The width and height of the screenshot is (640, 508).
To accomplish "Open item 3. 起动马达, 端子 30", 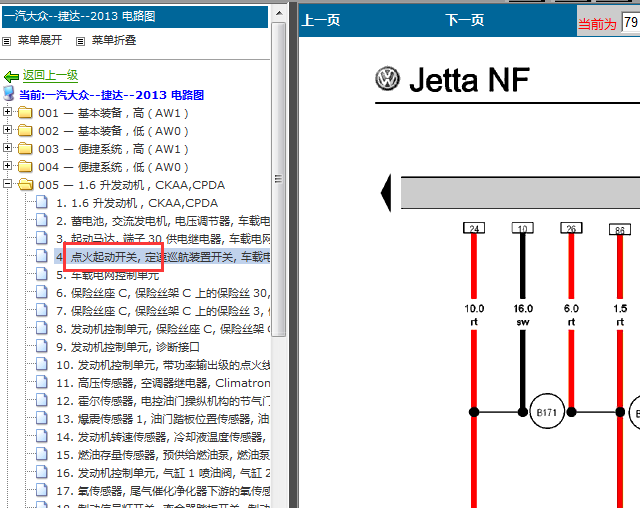I will pyautogui.click(x=163, y=239).
